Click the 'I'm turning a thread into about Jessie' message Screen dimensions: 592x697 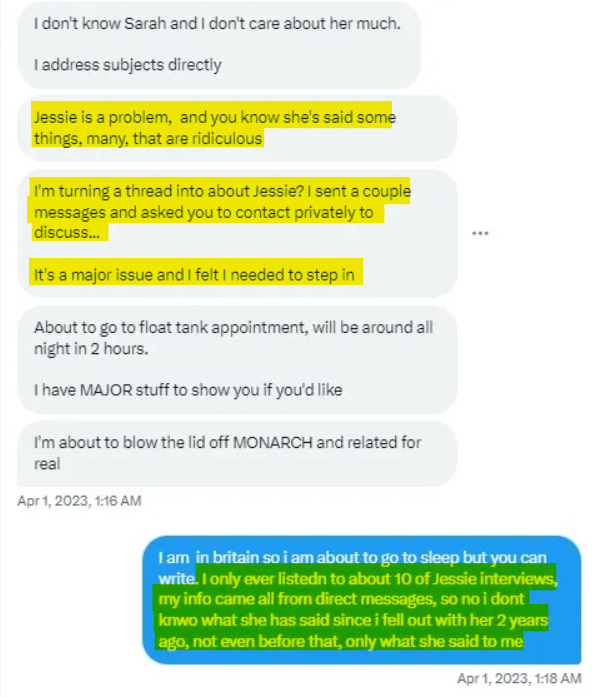click(237, 233)
